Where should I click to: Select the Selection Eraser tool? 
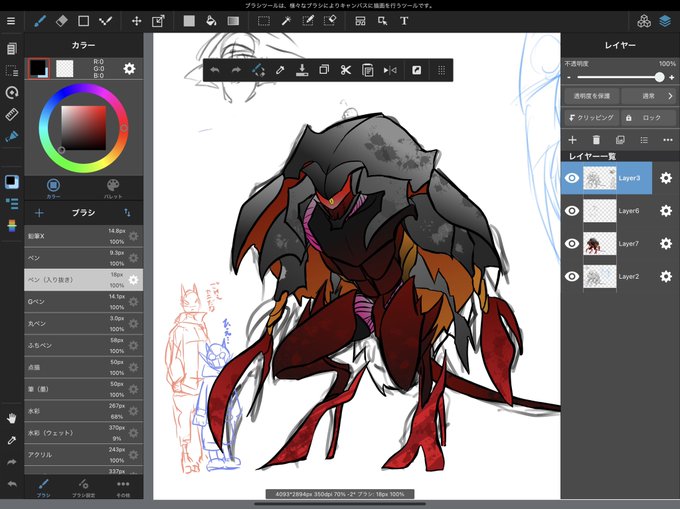pyautogui.click(x=330, y=21)
